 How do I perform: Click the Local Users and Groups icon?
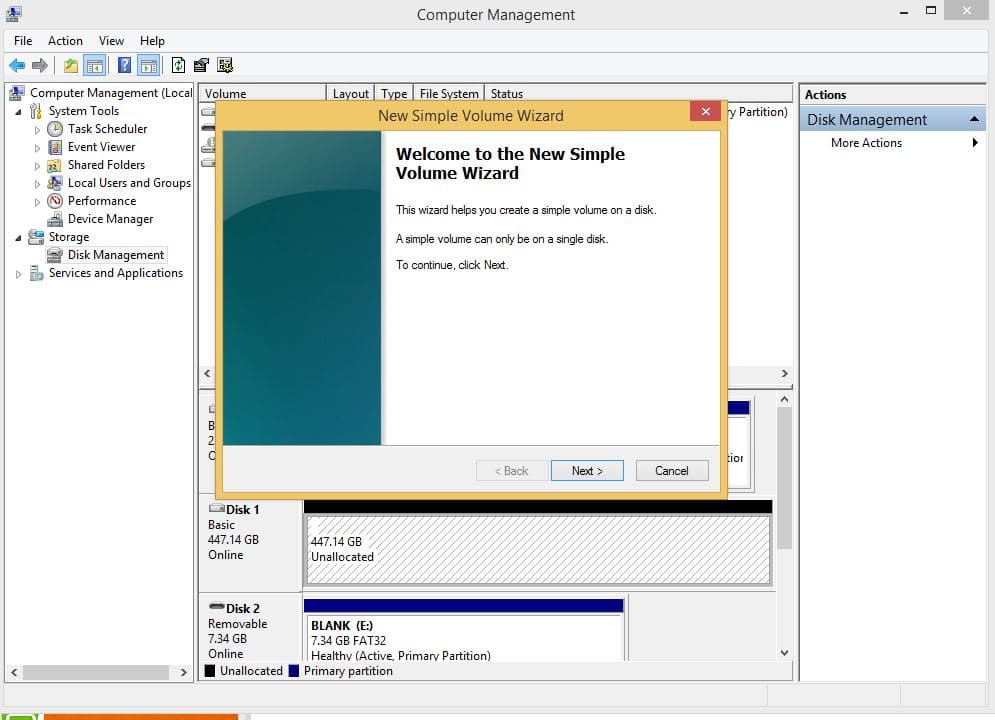[x=55, y=183]
